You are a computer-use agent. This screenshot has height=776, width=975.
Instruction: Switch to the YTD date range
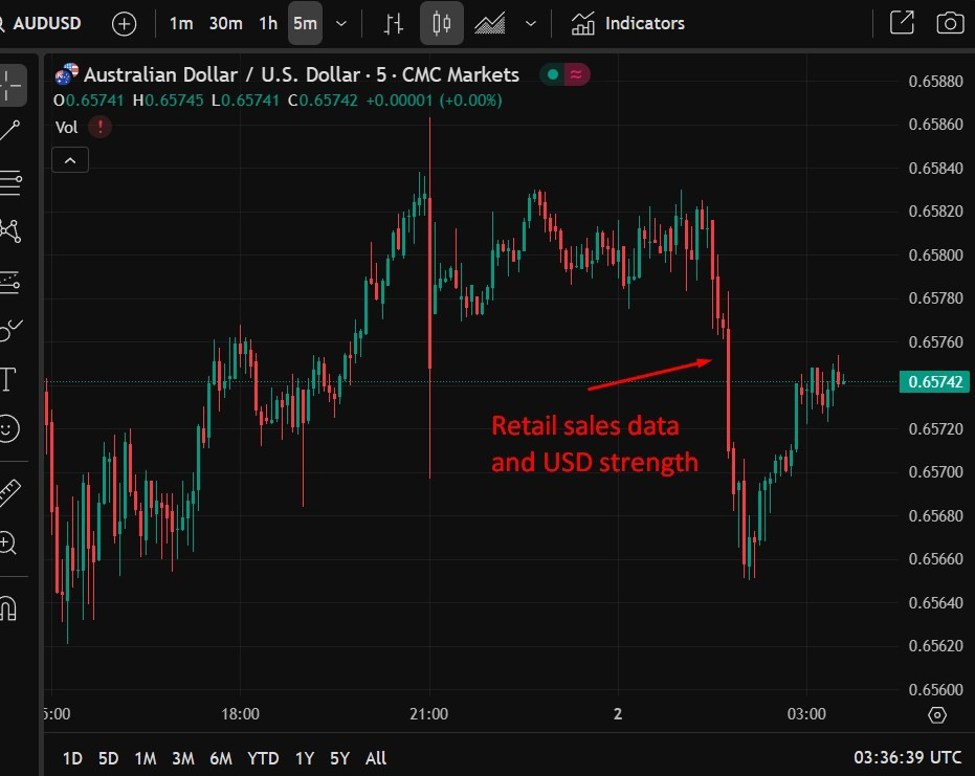tap(263, 758)
